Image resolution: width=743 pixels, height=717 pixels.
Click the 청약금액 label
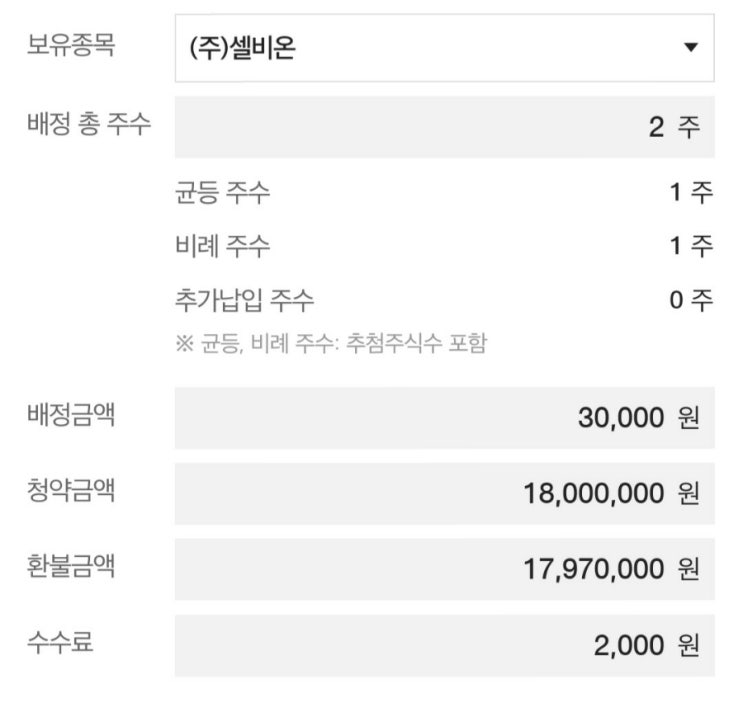71,490
